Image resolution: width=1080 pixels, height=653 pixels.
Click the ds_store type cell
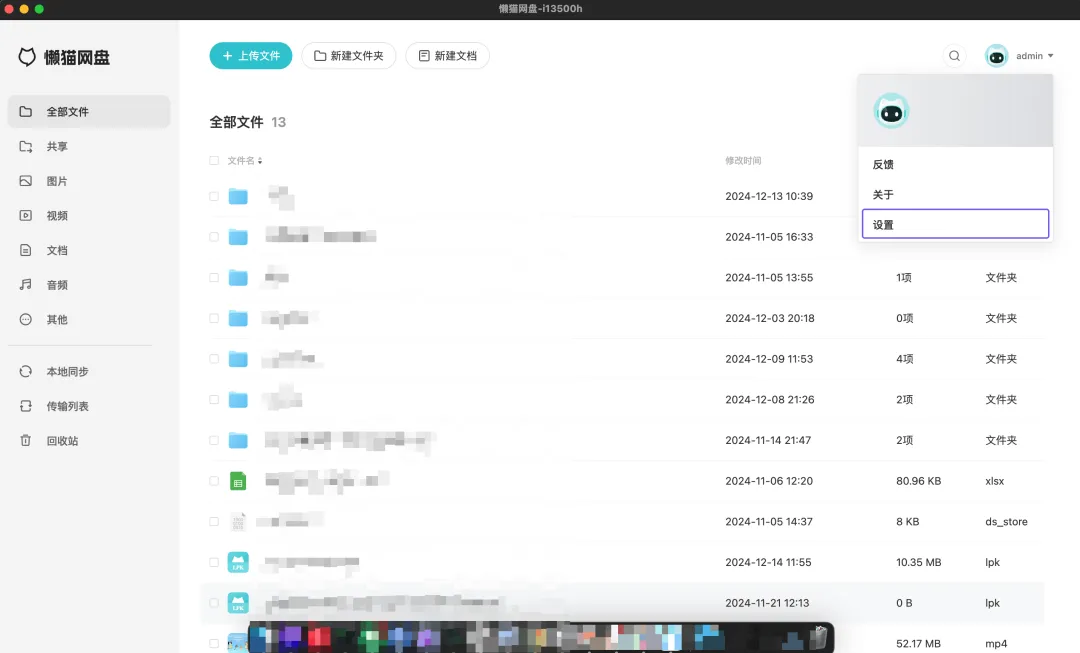click(1006, 521)
